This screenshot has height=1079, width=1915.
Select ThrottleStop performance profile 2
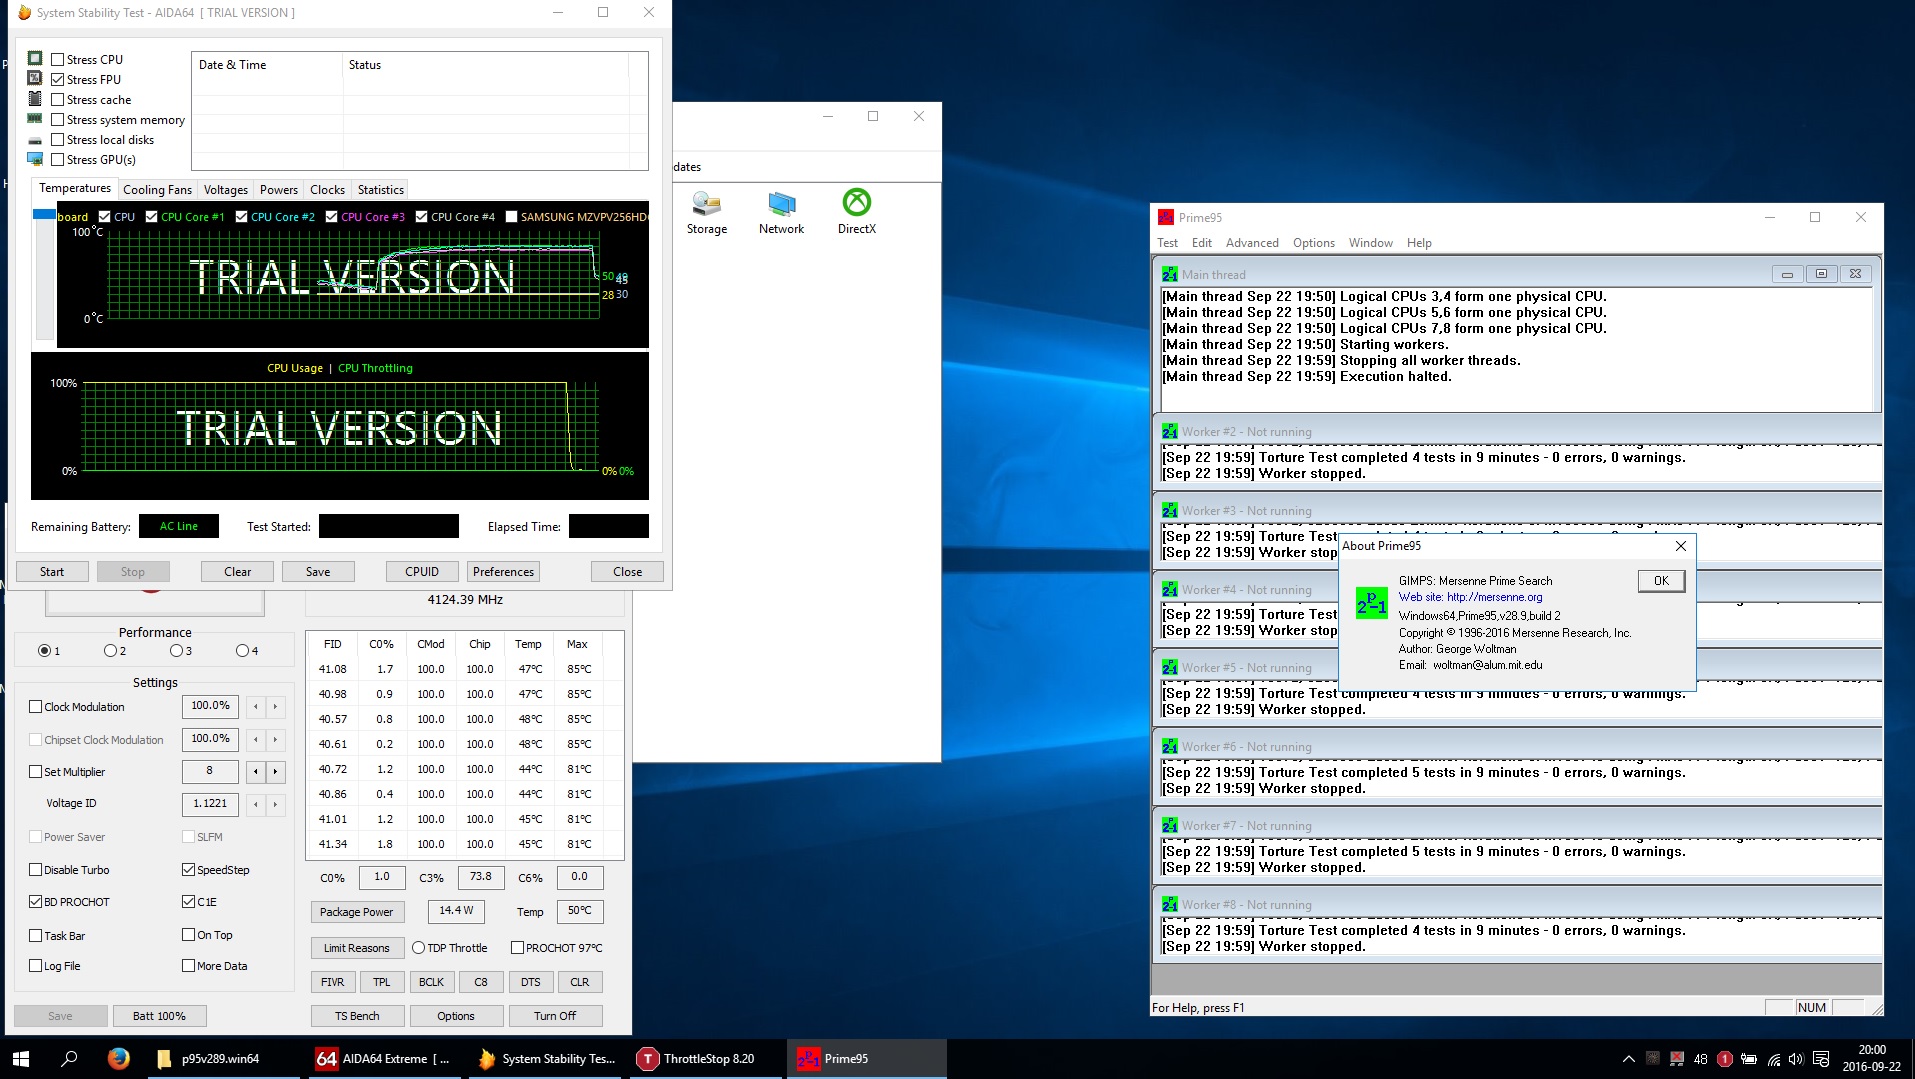coord(110,651)
